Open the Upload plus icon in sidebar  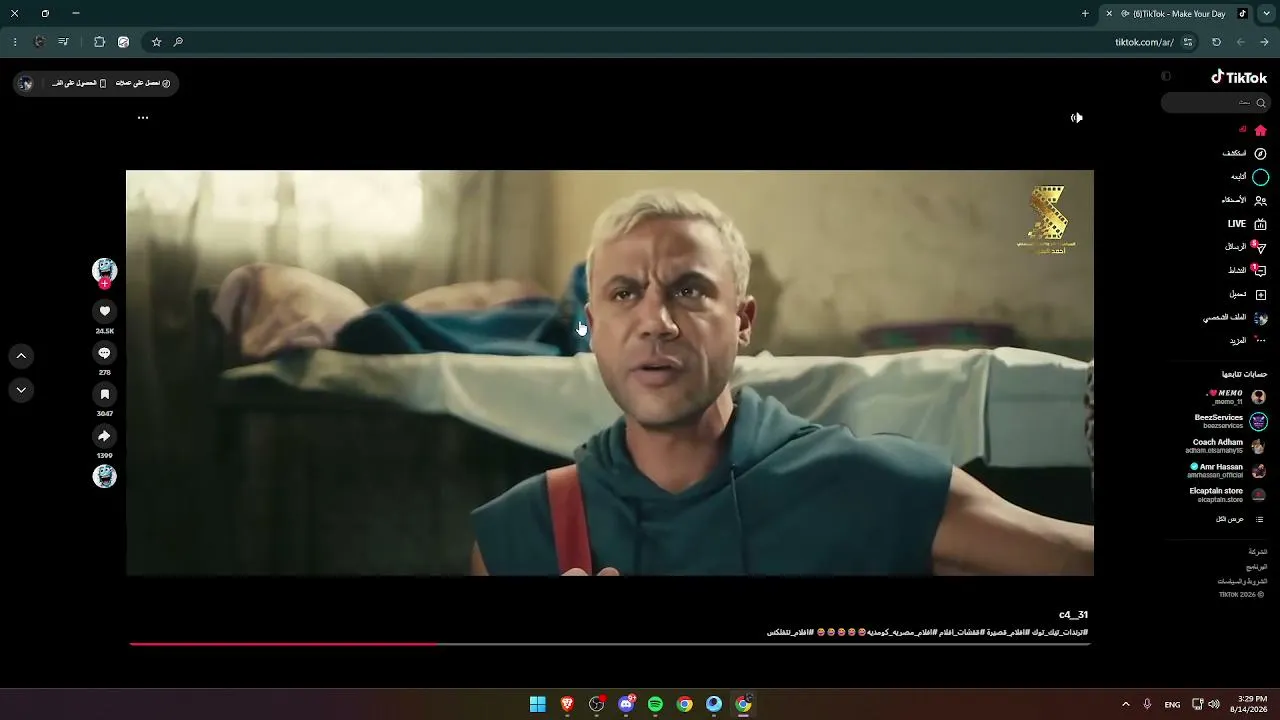click(x=1260, y=294)
